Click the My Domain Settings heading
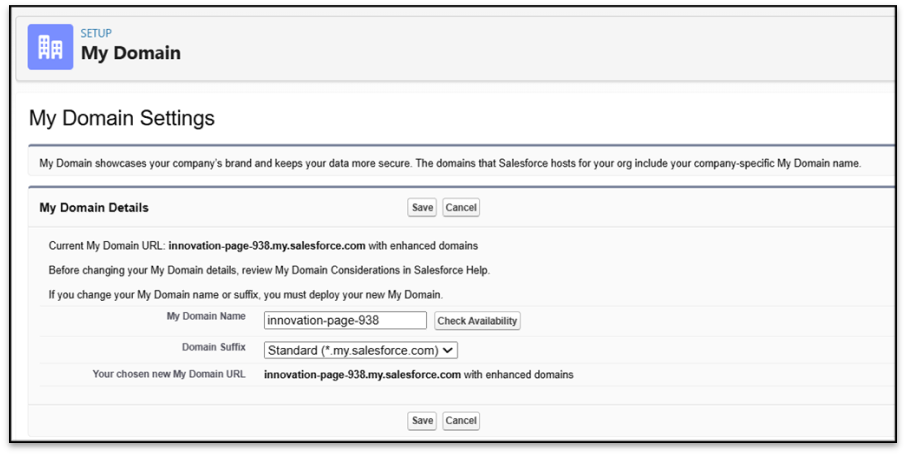Image resolution: width=906 pixels, height=455 pixels. (x=122, y=118)
